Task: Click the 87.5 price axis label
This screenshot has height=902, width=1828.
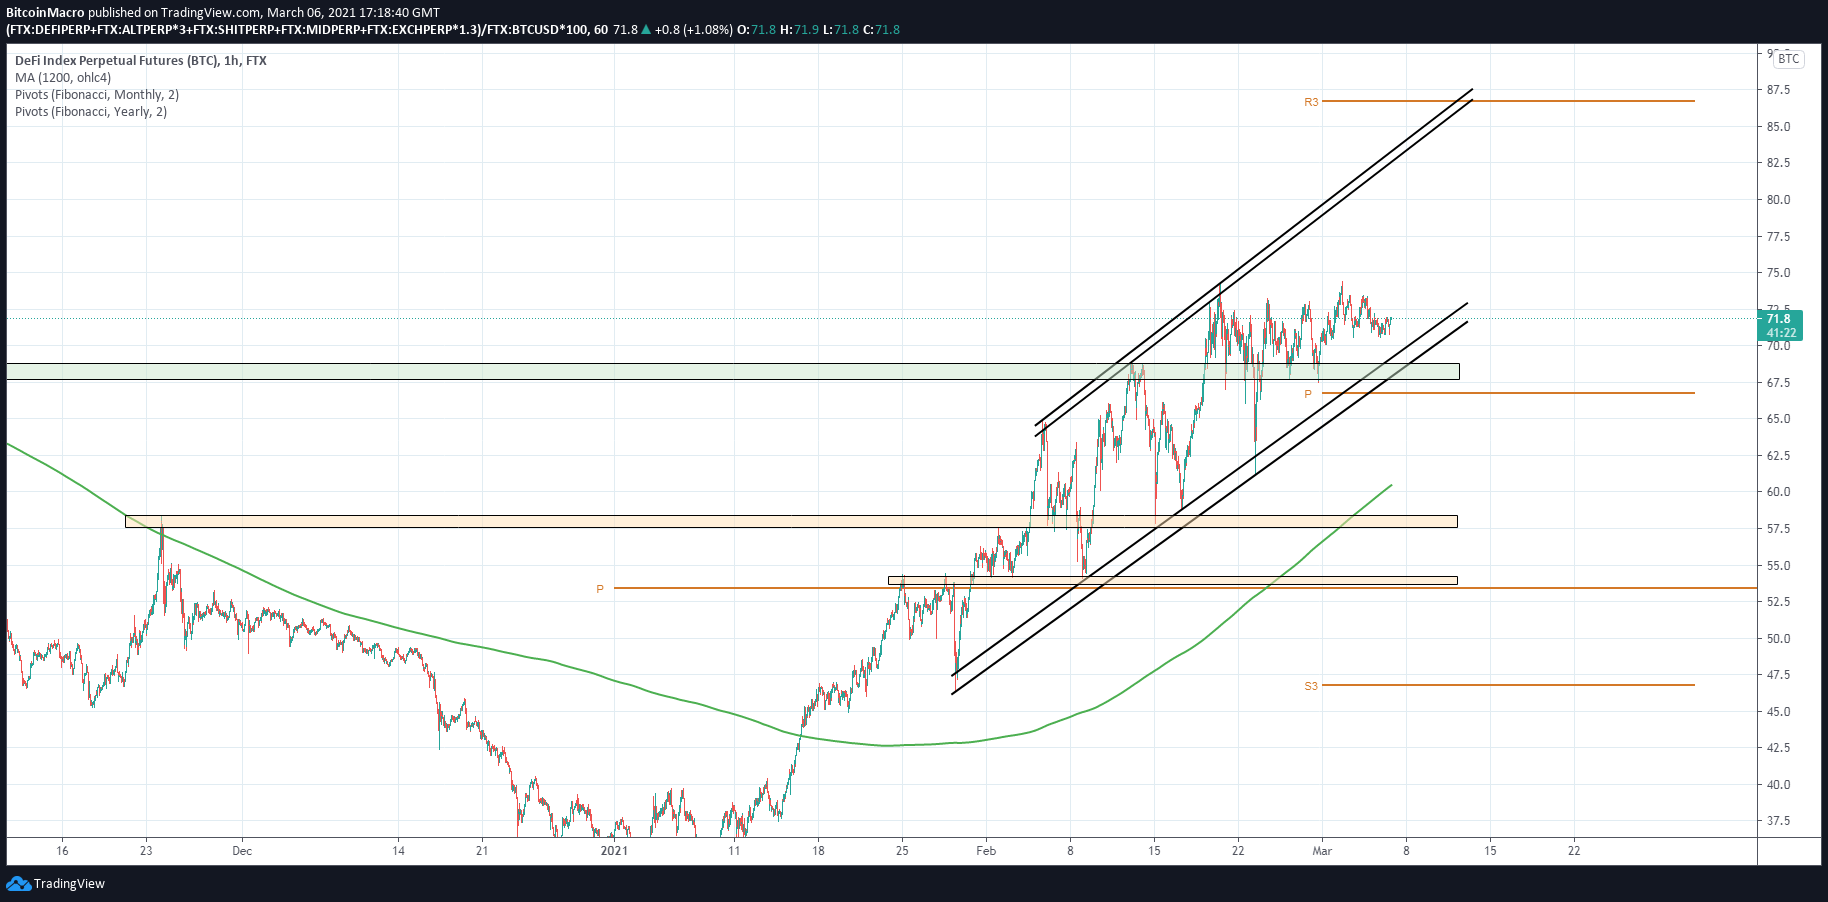Action: tap(1778, 90)
